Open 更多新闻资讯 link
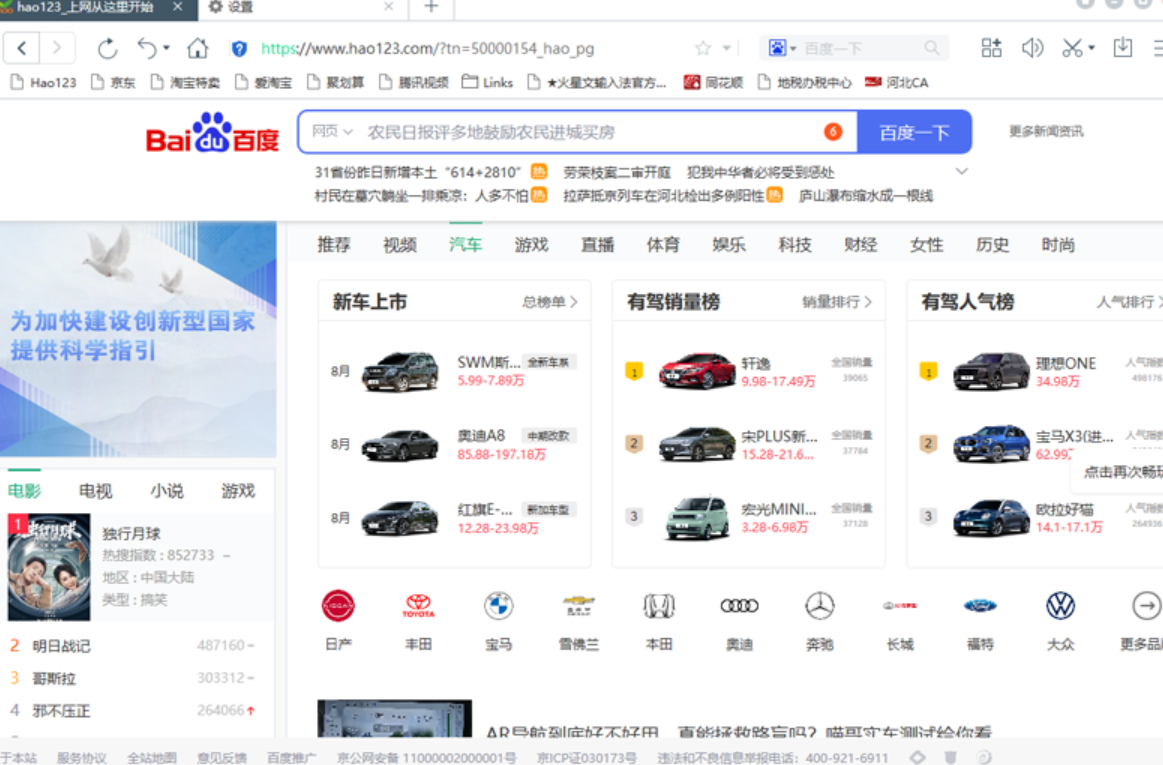This screenshot has height=765, width=1163. (x=1046, y=131)
